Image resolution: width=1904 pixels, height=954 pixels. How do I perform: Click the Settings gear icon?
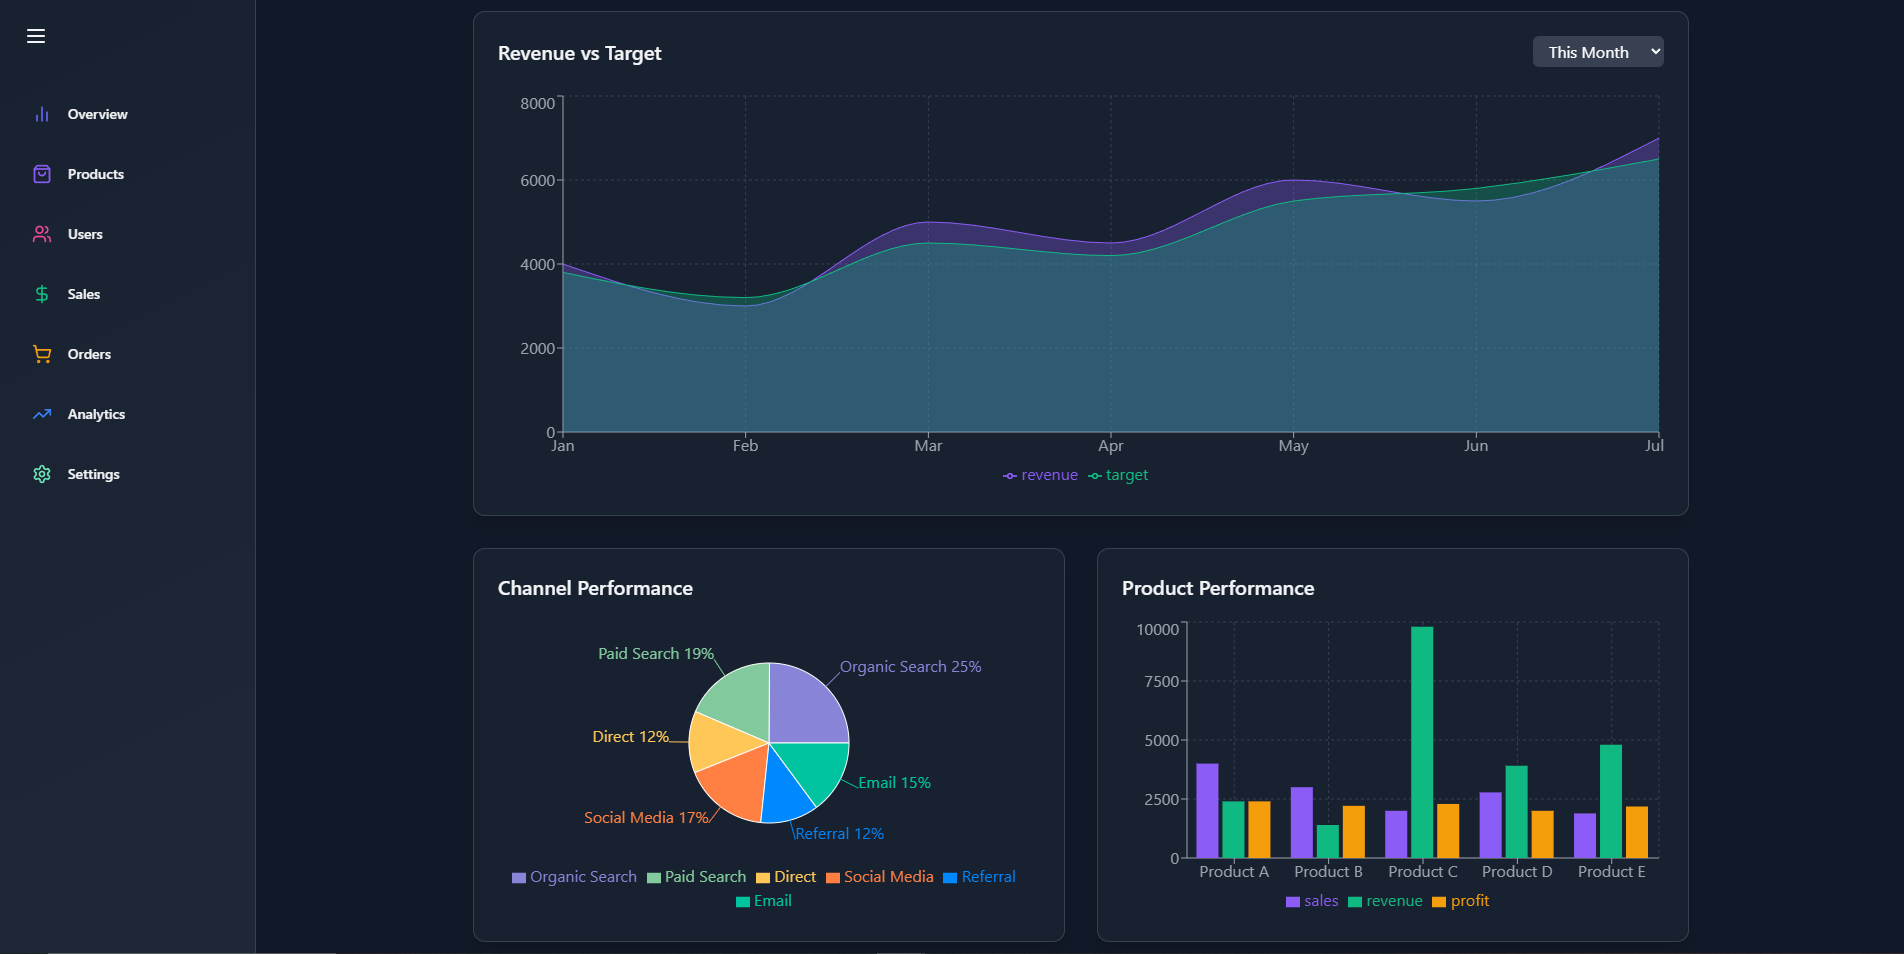point(42,474)
